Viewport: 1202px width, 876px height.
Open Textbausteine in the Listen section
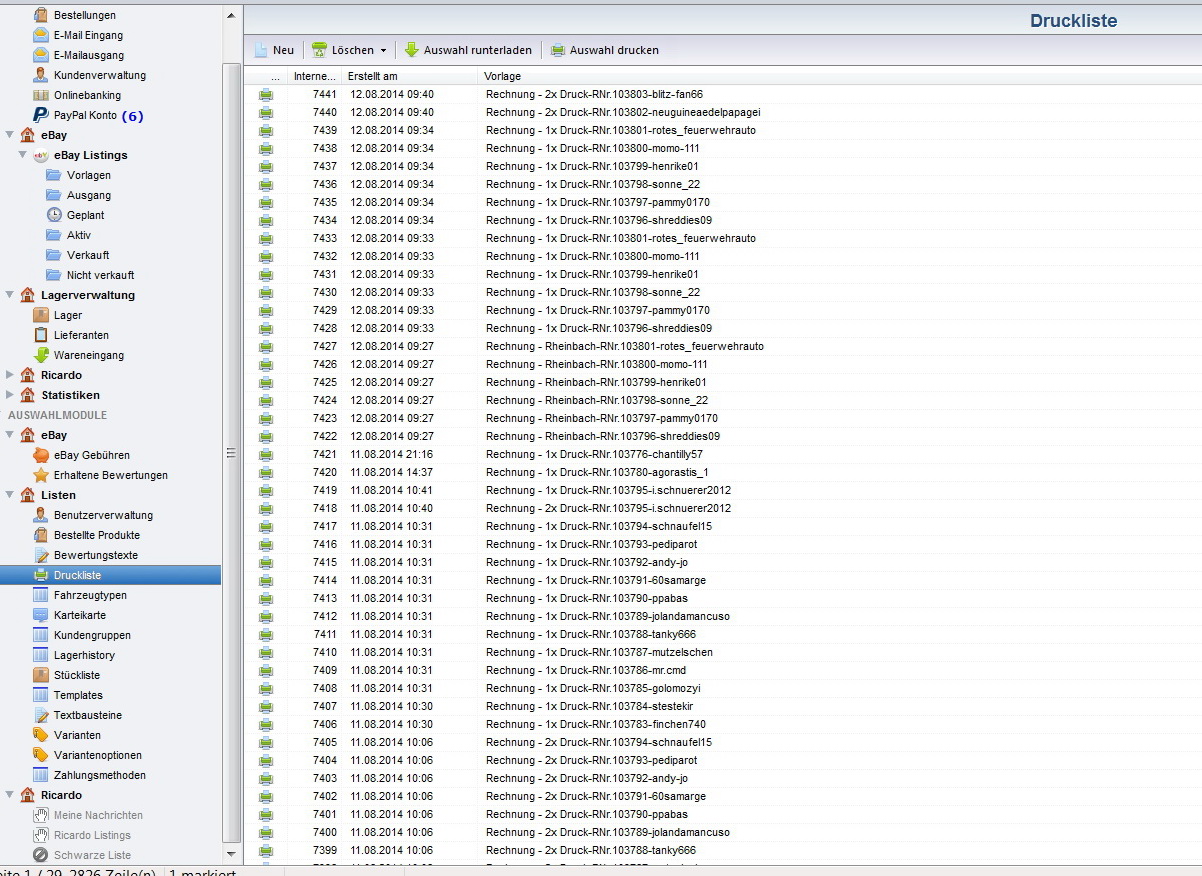[x=87, y=715]
